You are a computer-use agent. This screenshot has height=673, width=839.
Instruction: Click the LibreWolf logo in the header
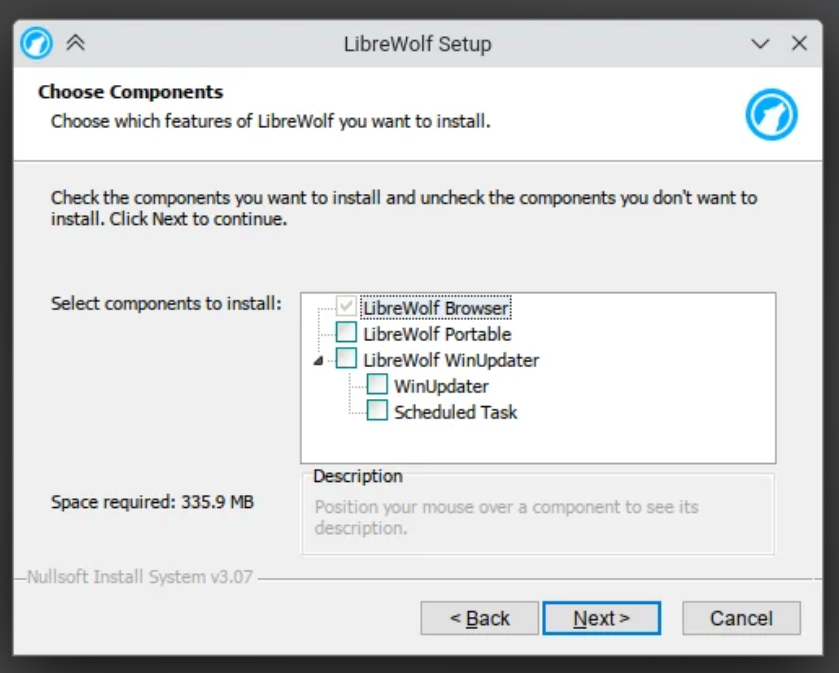pyautogui.click(x=771, y=114)
